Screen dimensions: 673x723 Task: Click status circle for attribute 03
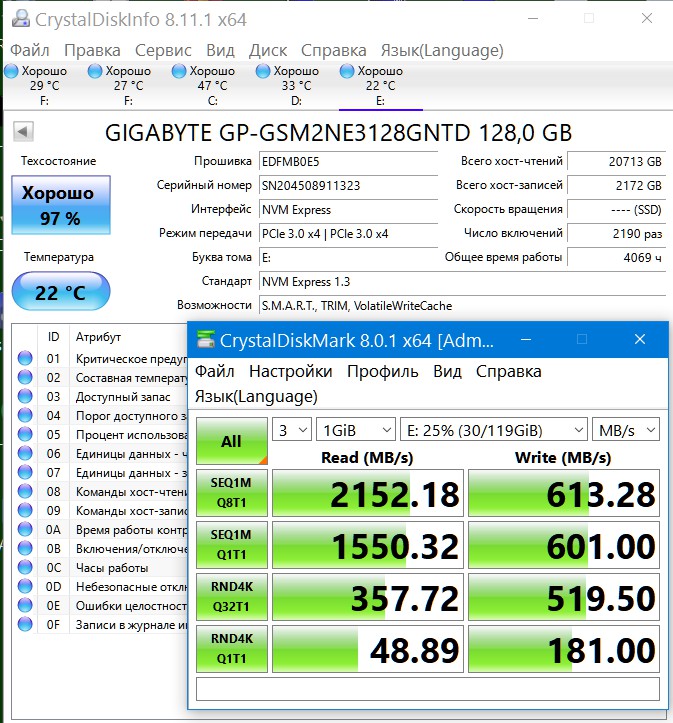pos(25,396)
